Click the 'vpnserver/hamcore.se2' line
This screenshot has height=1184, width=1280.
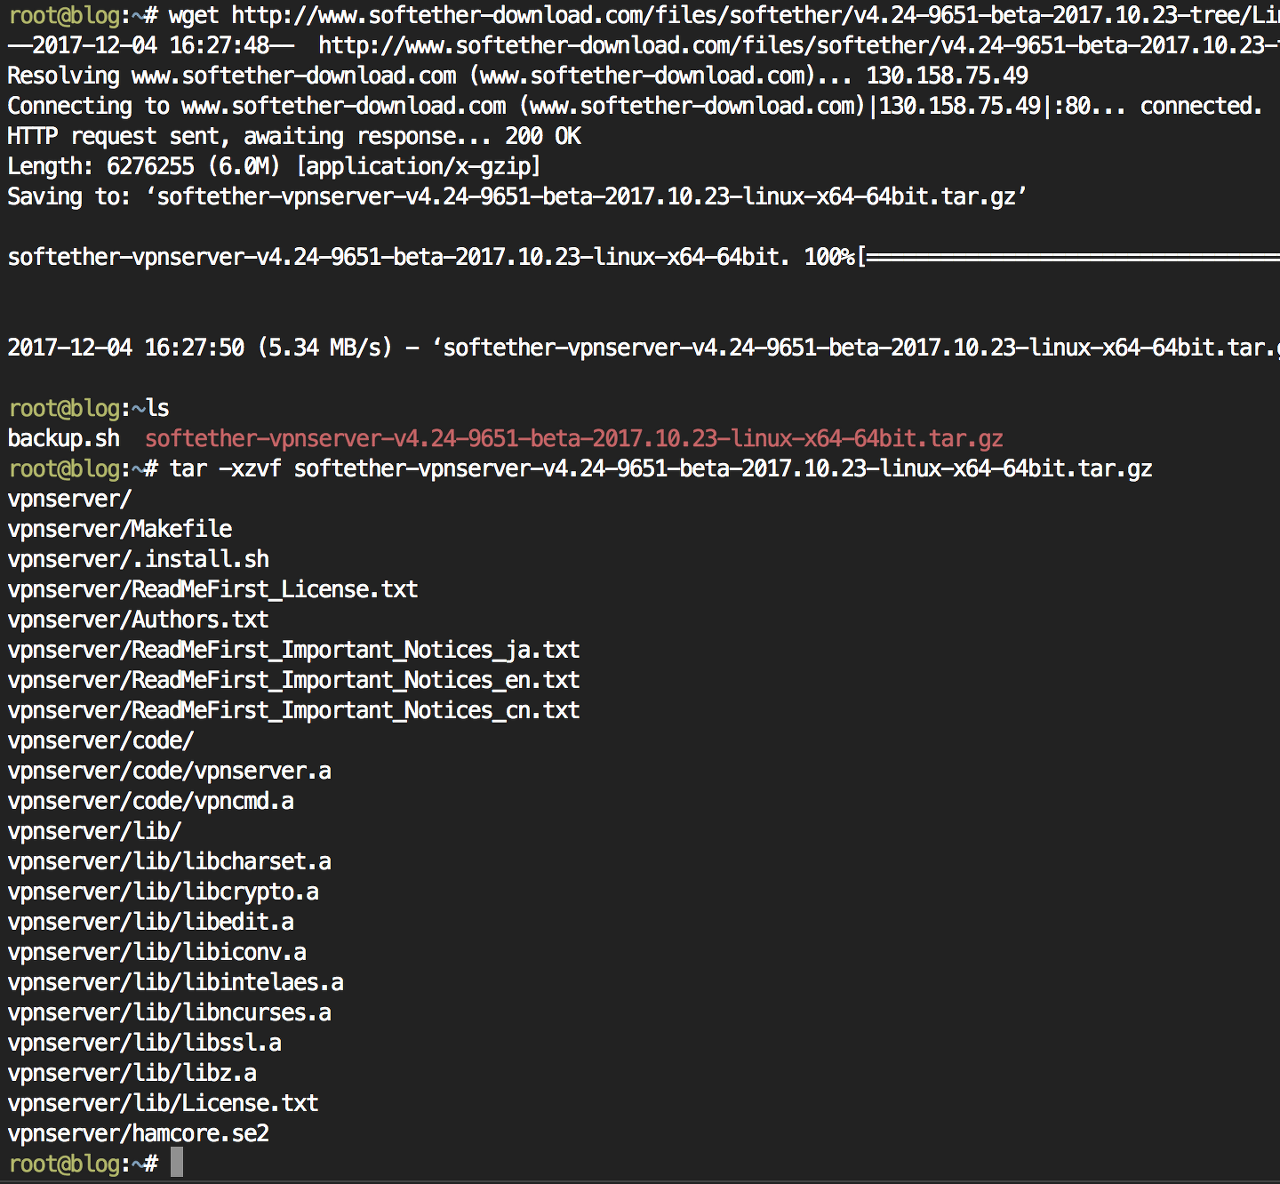(138, 1133)
